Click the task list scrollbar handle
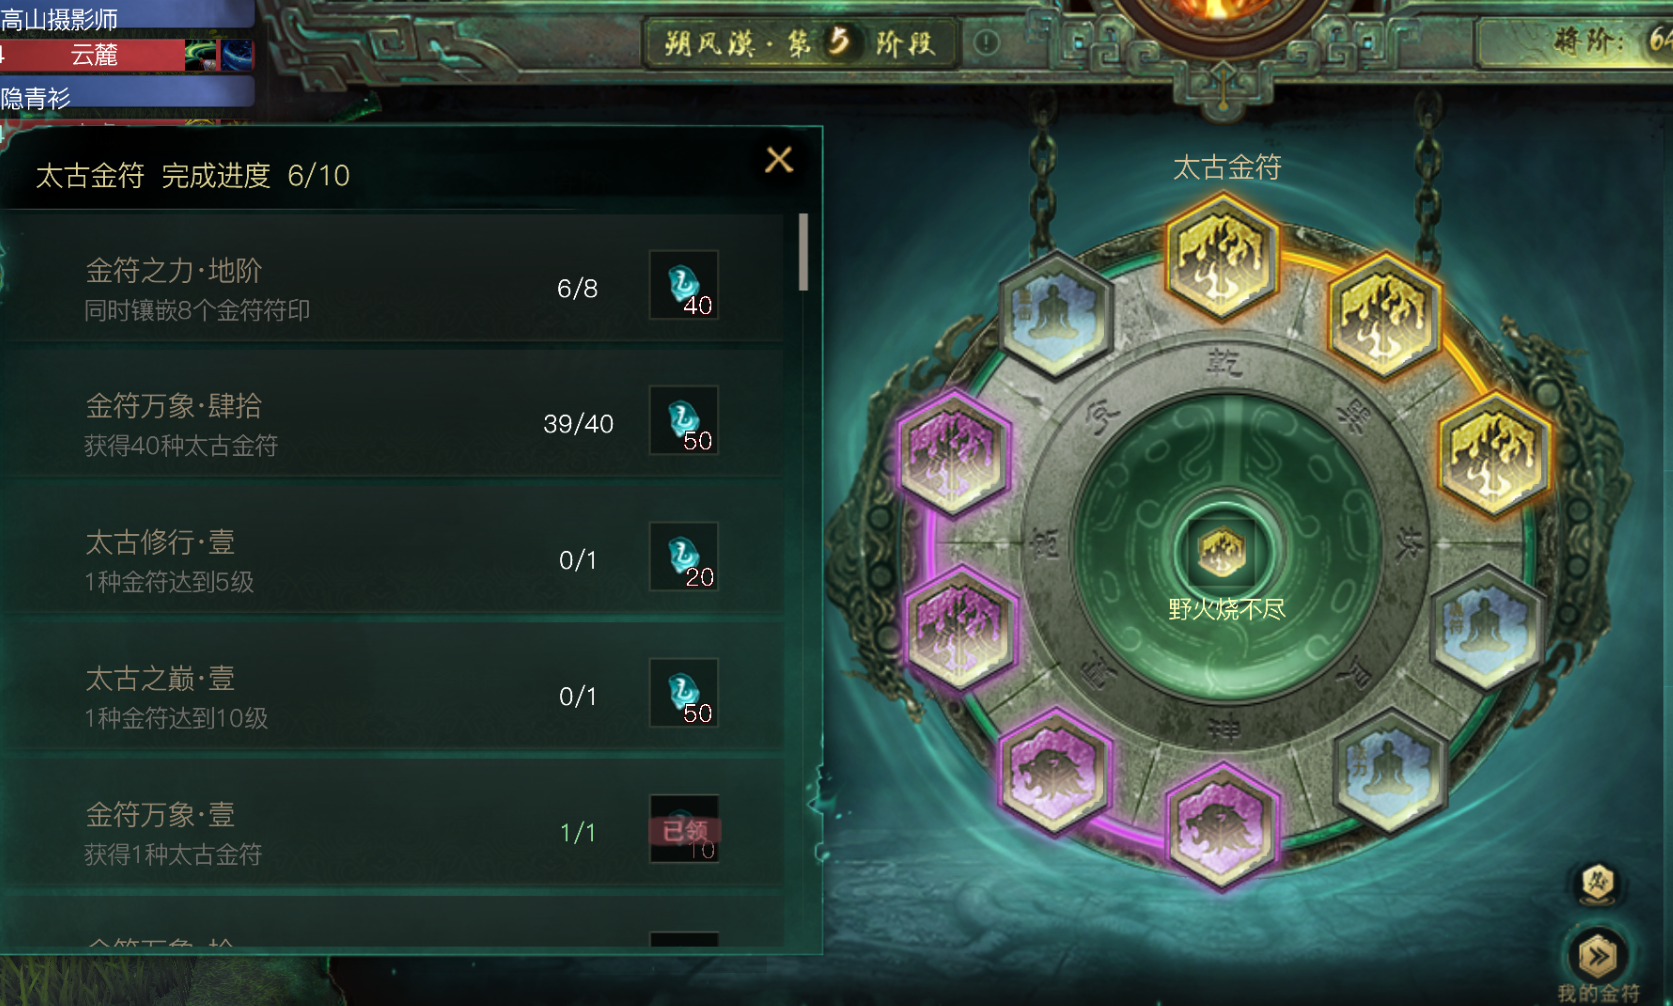Viewport: 1673px width, 1006px height. [x=803, y=252]
